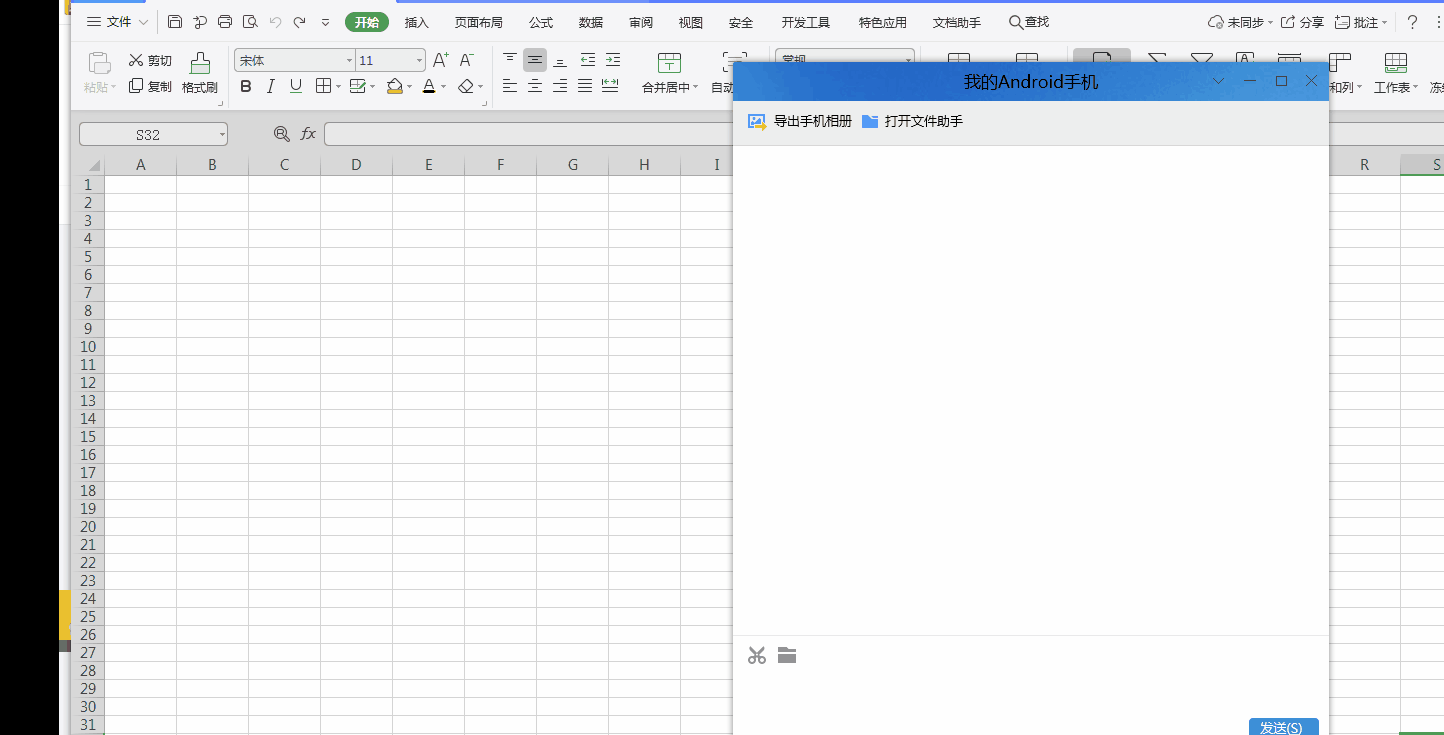Switch to the 插入 ribbon tab
This screenshot has width=1444, height=735.
tap(417, 22)
